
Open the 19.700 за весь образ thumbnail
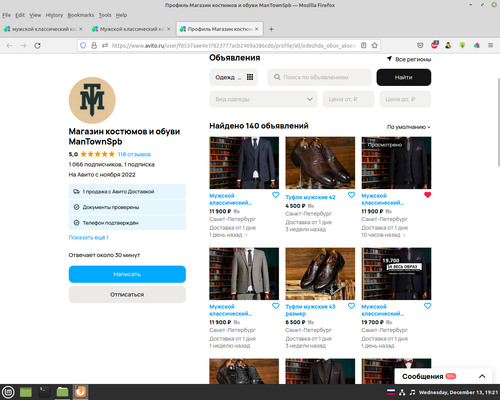click(396, 274)
